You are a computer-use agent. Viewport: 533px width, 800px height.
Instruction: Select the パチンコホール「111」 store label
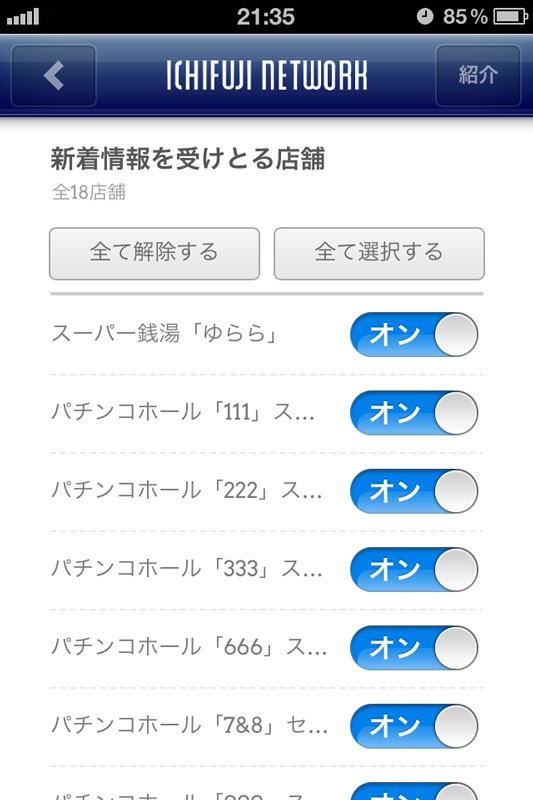pos(183,412)
